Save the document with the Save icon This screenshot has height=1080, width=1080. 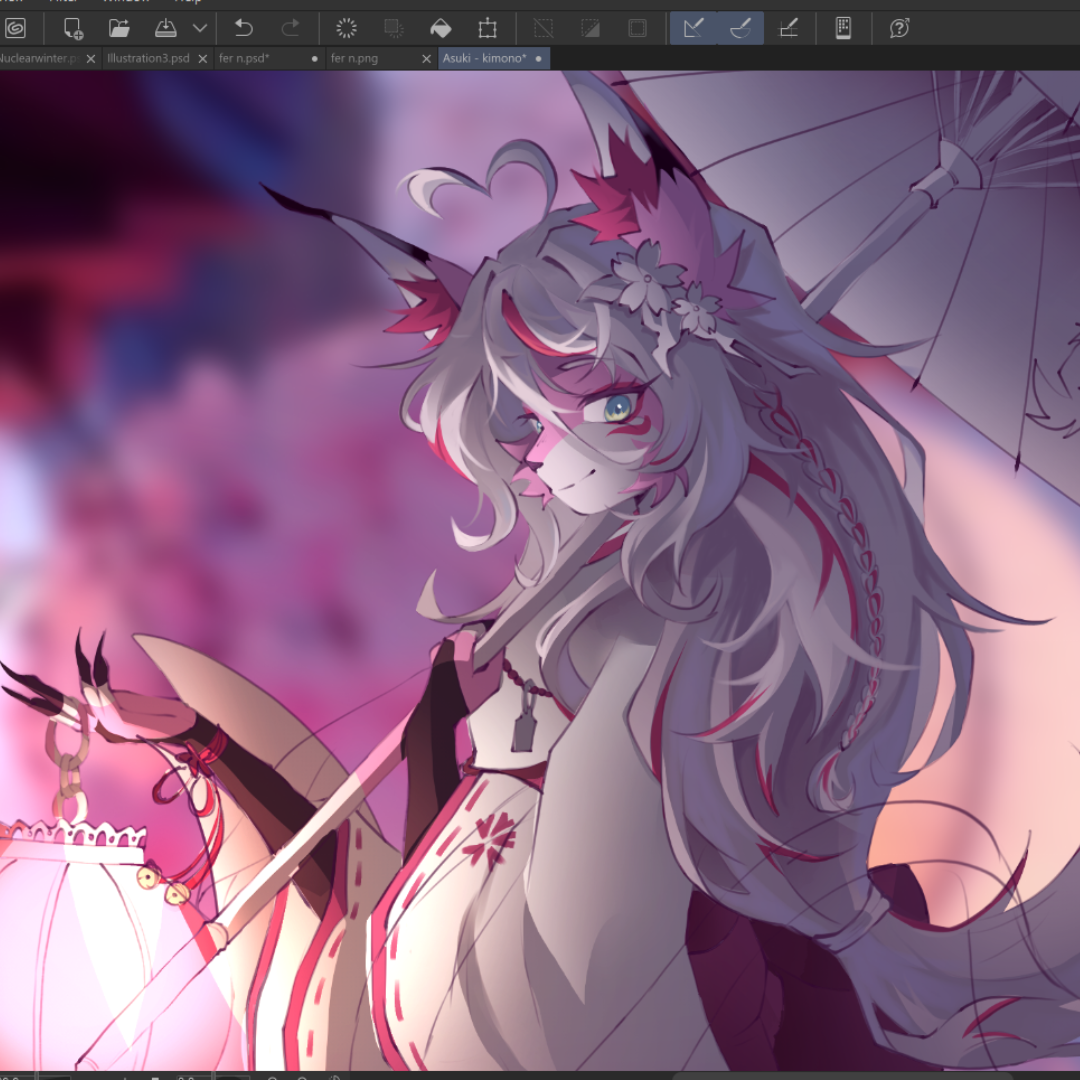(x=166, y=28)
